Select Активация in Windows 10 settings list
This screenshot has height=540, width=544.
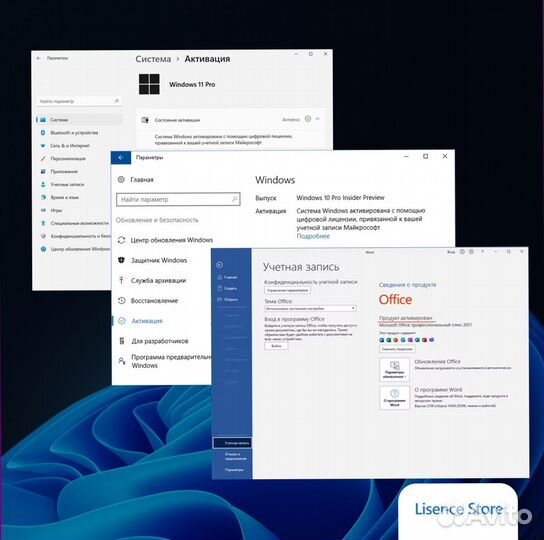pos(140,321)
